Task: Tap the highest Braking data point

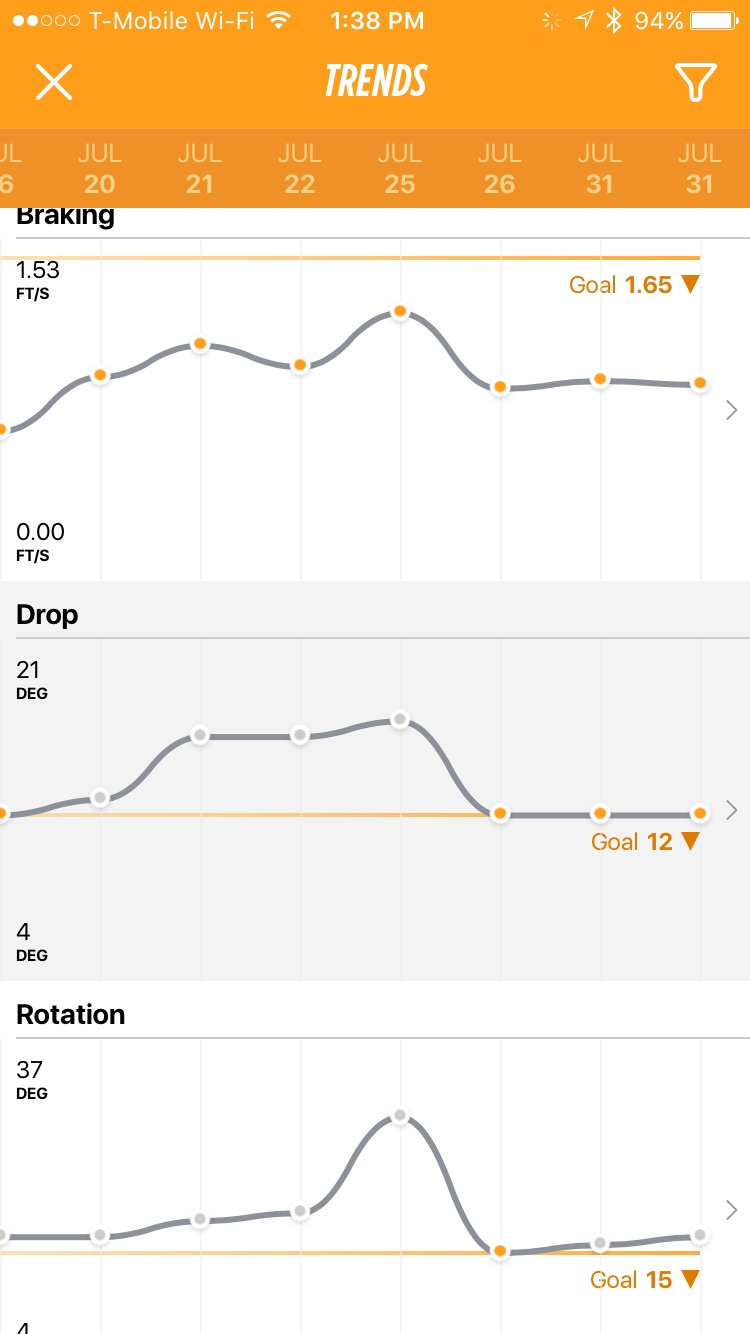Action: (x=399, y=311)
